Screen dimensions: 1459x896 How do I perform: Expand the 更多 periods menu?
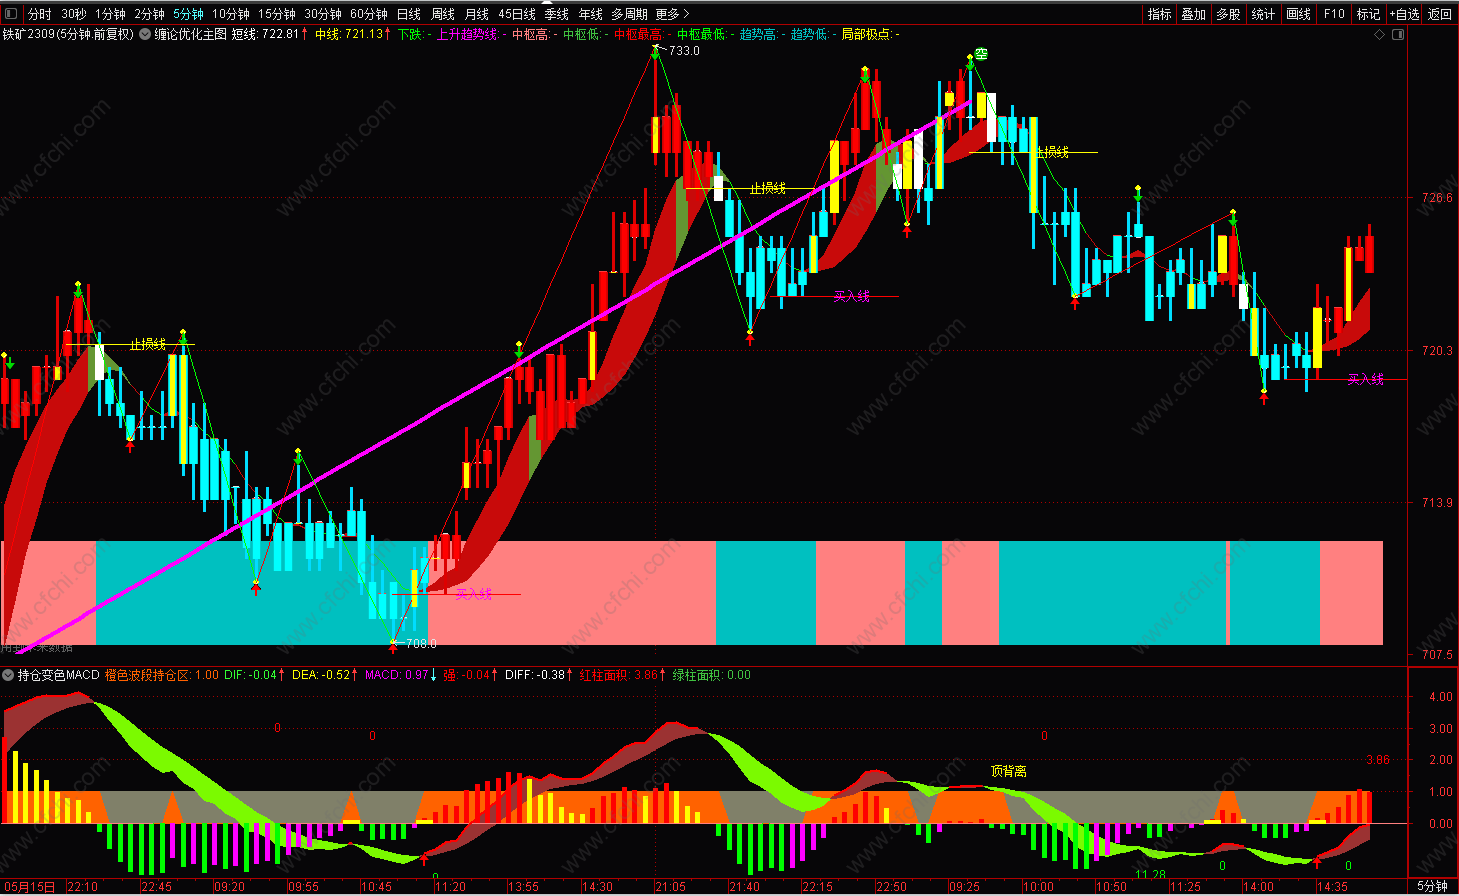pyautogui.click(x=672, y=14)
